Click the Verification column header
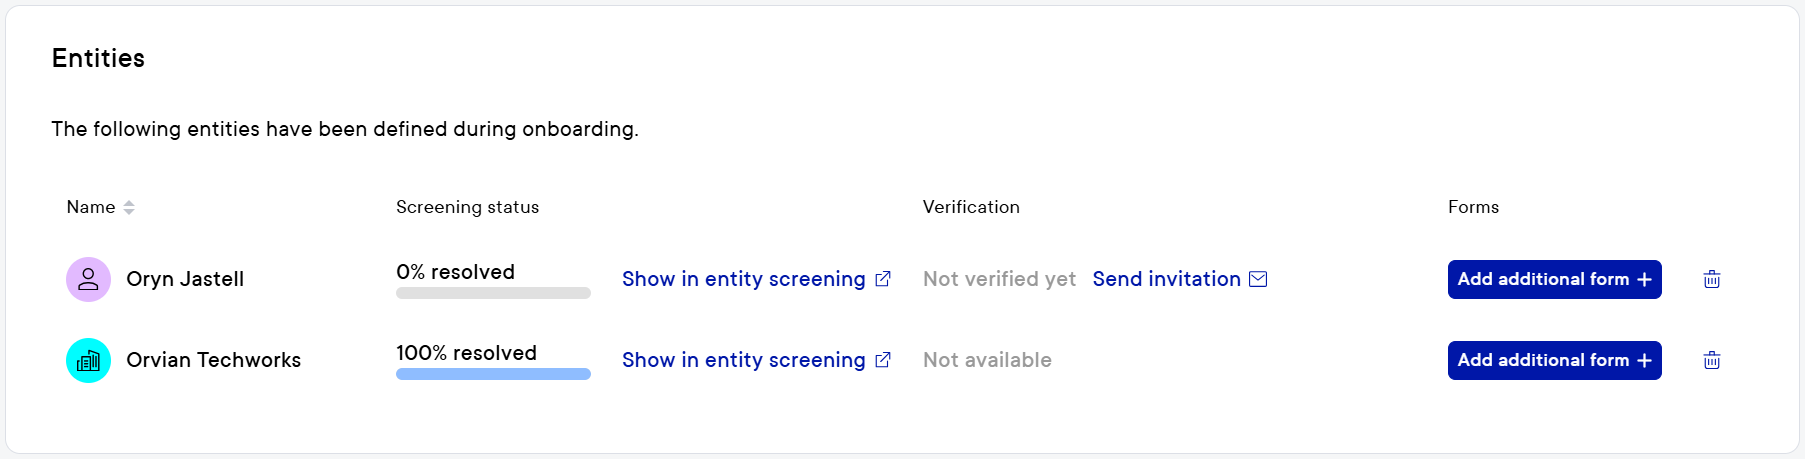Image resolution: width=1805 pixels, height=459 pixels. [971, 207]
